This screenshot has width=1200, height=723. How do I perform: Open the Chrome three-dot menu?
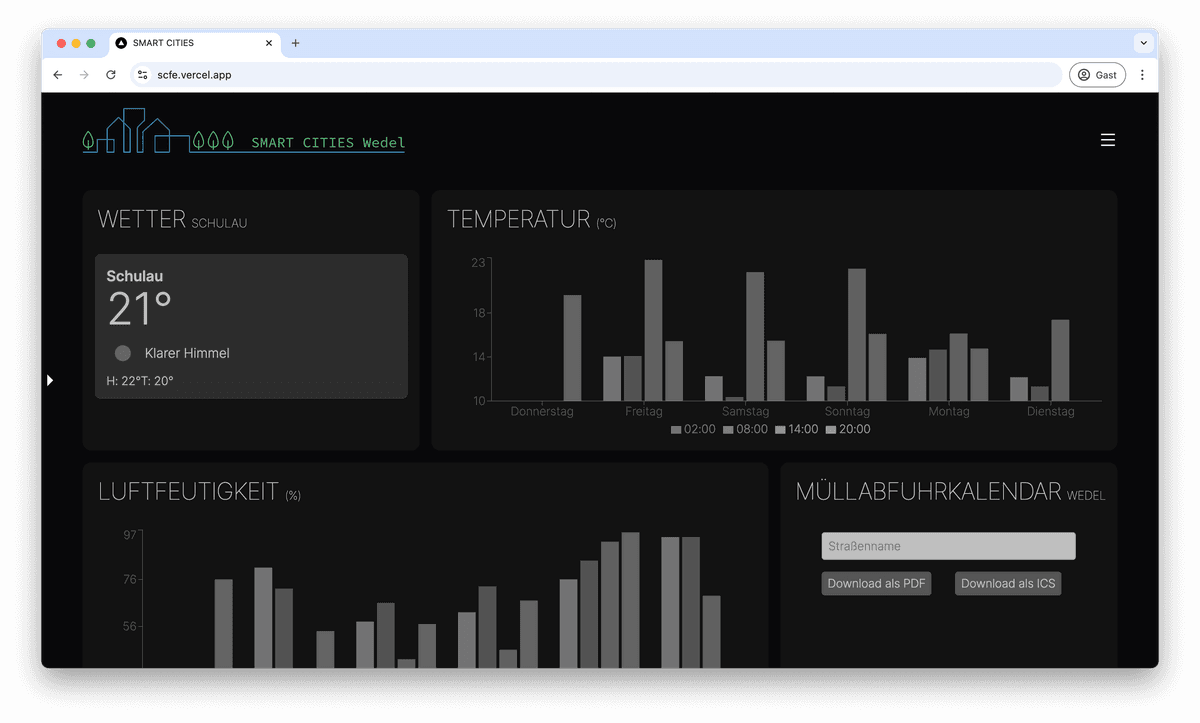pos(1142,75)
